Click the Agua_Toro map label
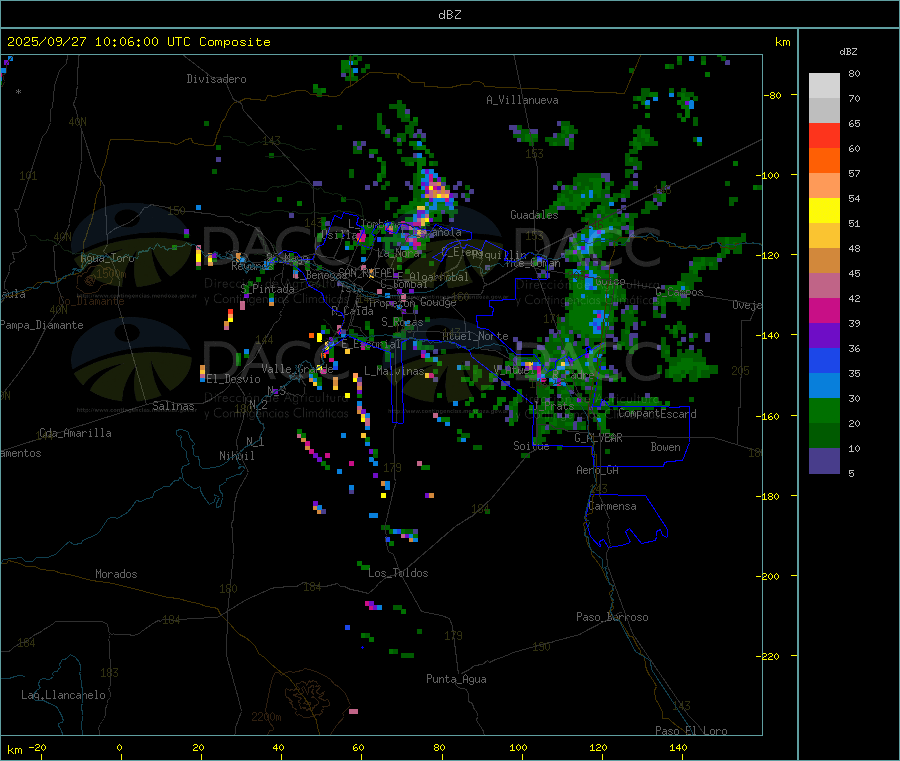This screenshot has height=761, width=900. 107,258
